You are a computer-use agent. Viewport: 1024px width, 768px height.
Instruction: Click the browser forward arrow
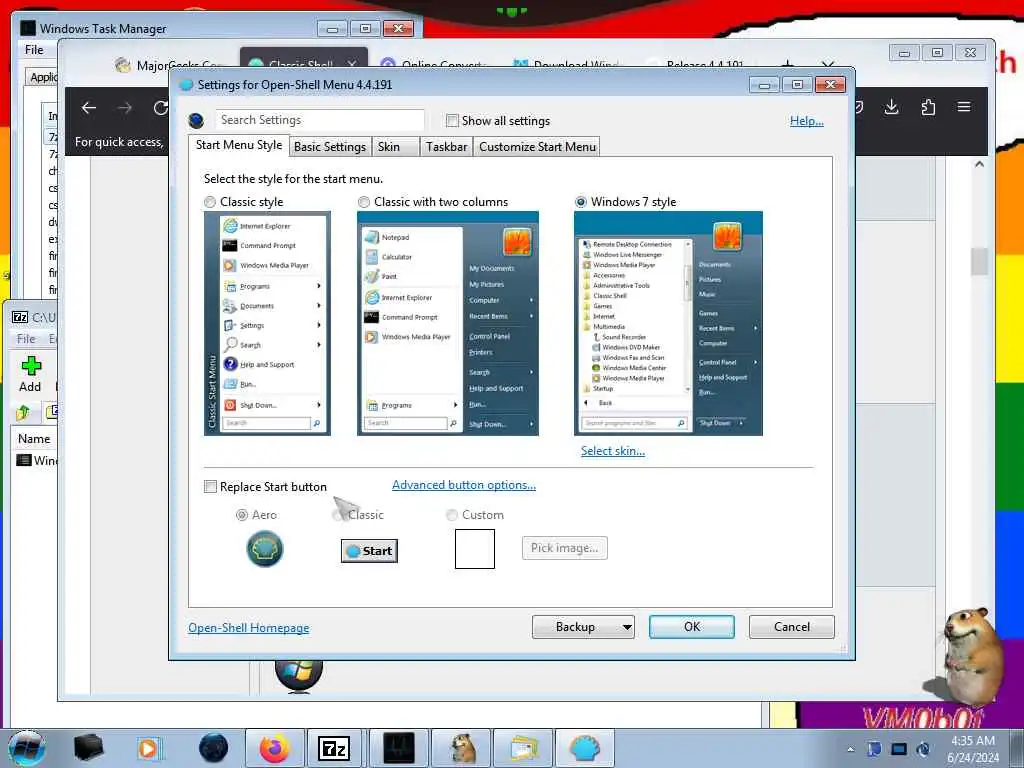(125, 108)
